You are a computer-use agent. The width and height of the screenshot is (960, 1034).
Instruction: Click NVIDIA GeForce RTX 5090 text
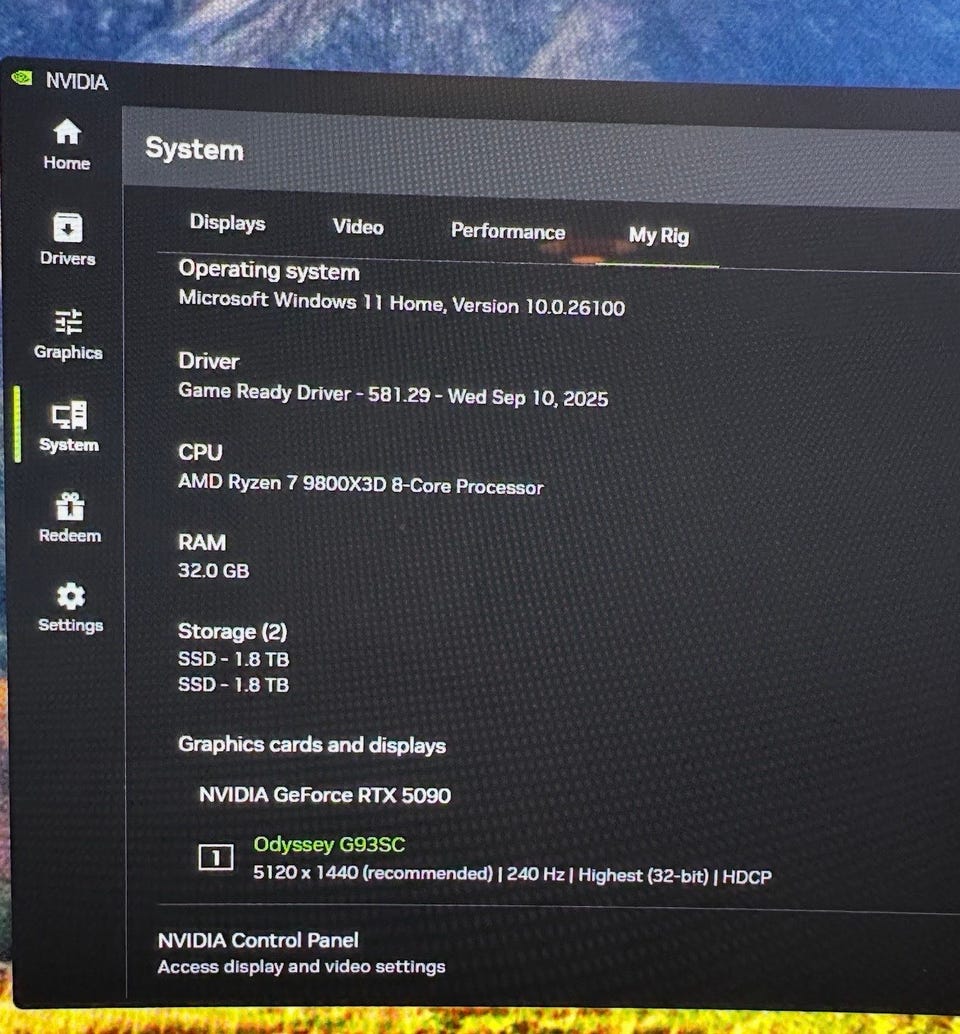point(325,795)
